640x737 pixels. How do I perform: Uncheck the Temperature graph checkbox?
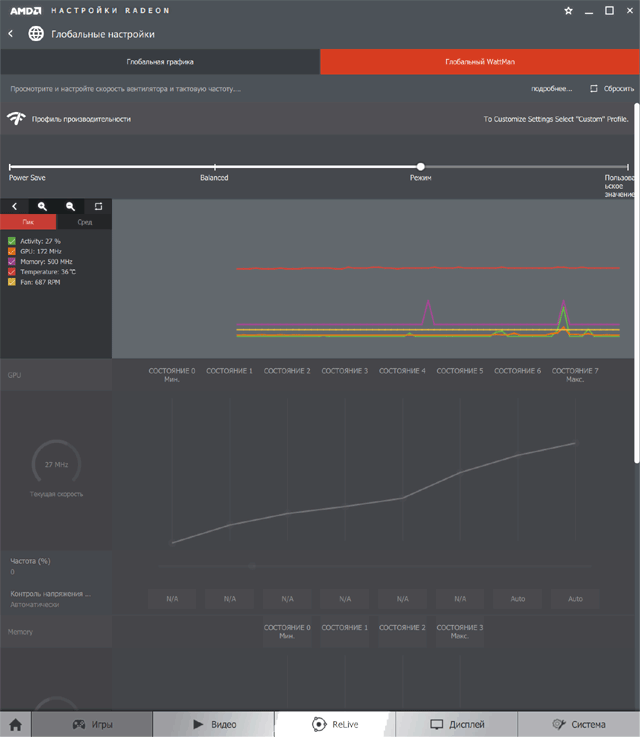(12, 271)
